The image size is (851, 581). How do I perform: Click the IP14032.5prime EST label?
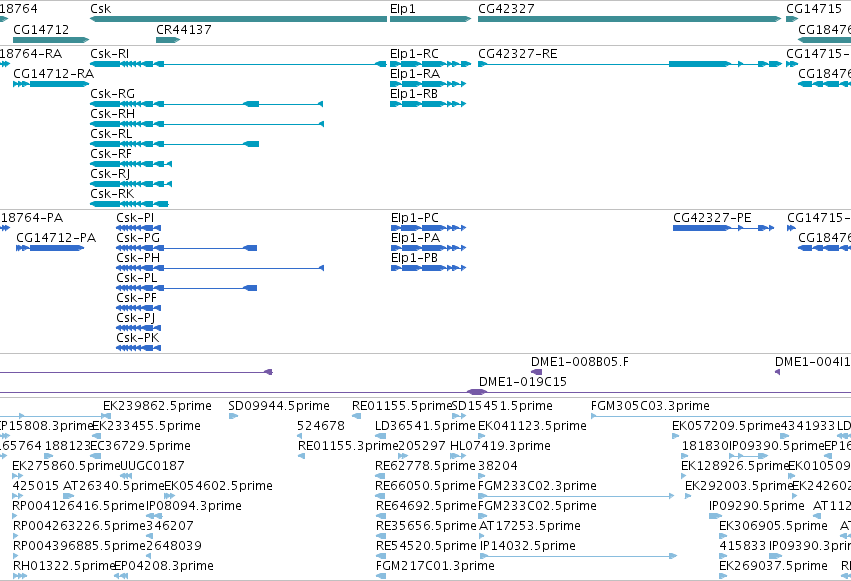[x=528, y=546]
